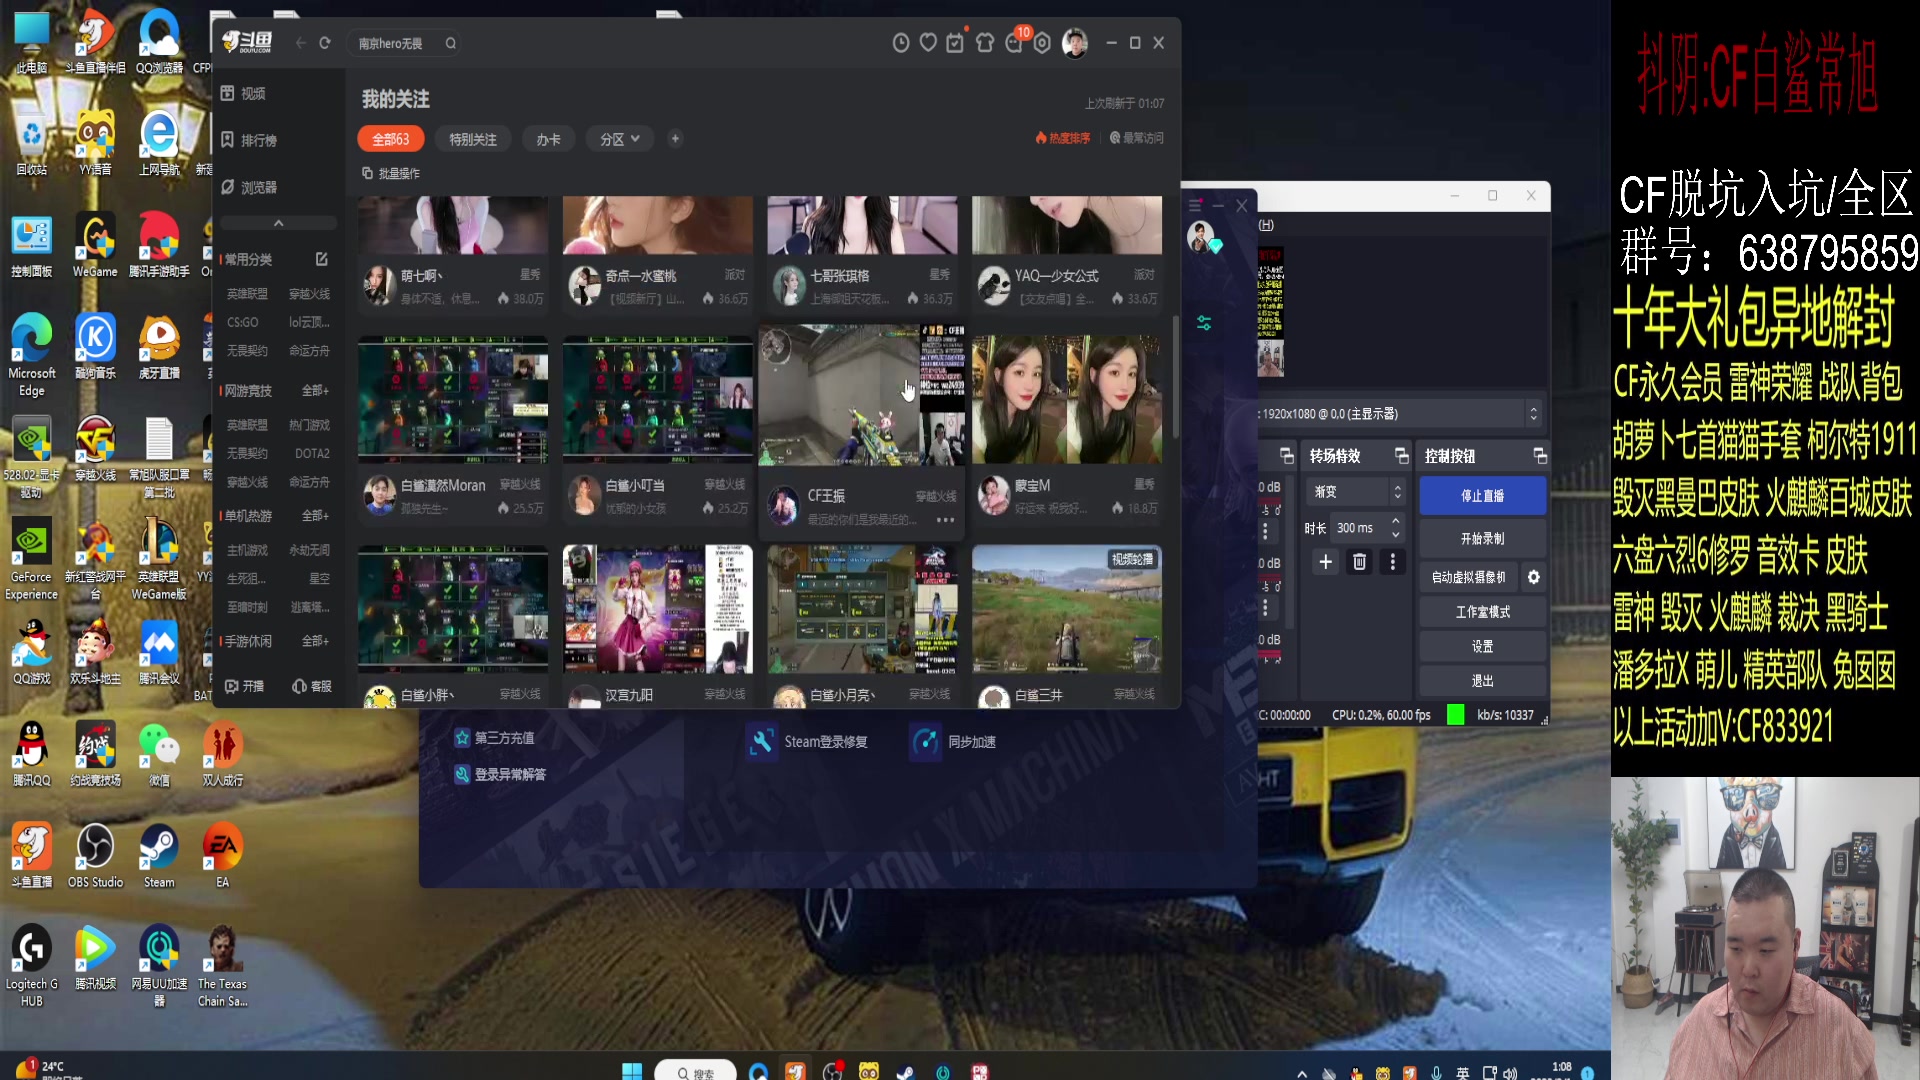The image size is (1920, 1080).
Task: Enable 批量操作 batch mode
Action: pyautogui.click(x=391, y=173)
